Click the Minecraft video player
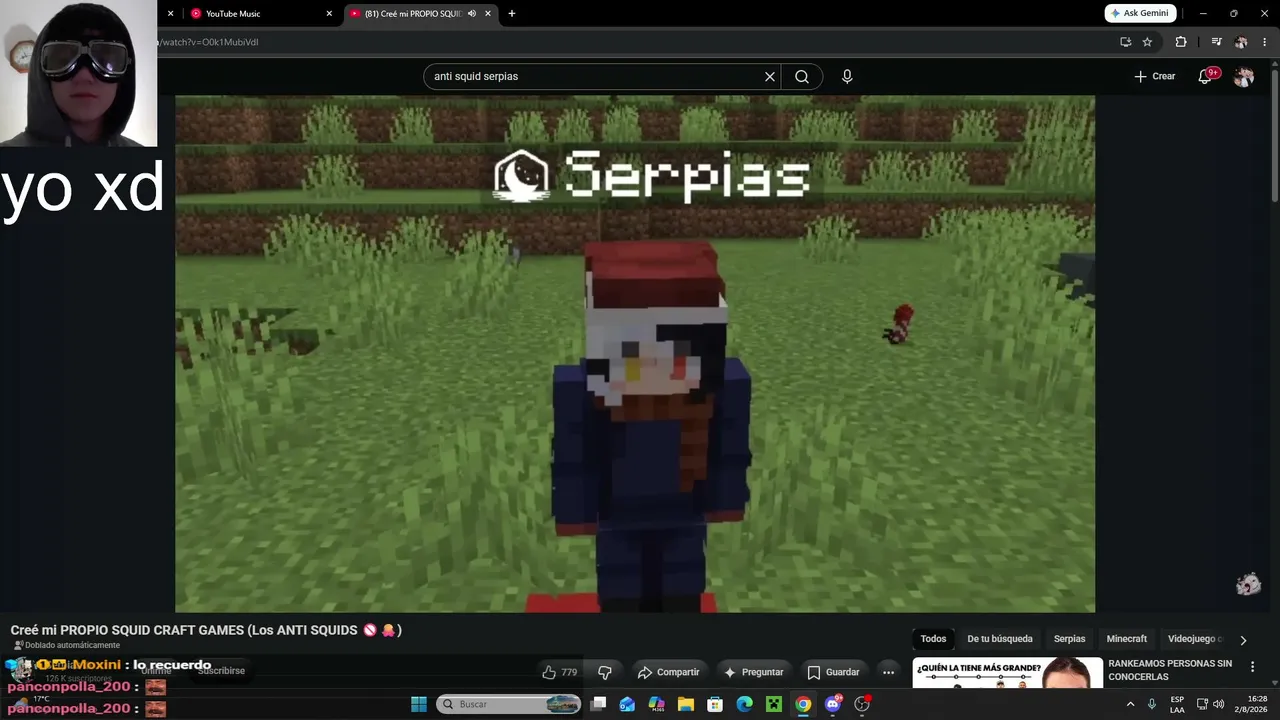Viewport: 1280px width, 720px height. pyautogui.click(x=635, y=354)
